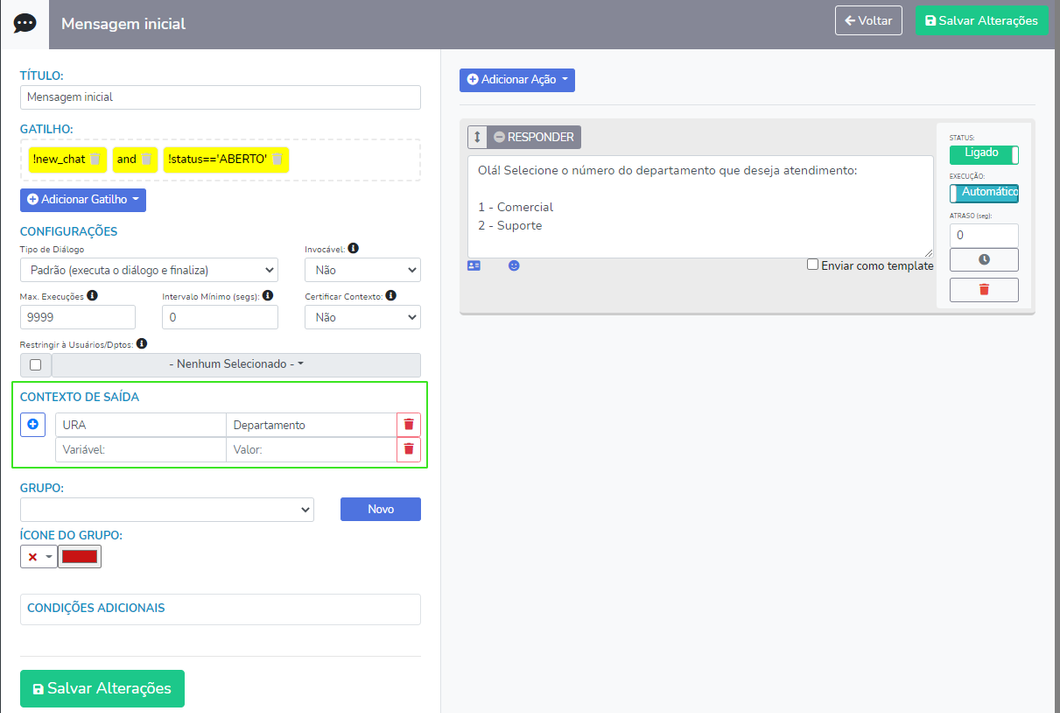The image size is (1060, 713).
Task: Open the Adicionar Ação menu
Action: (517, 79)
